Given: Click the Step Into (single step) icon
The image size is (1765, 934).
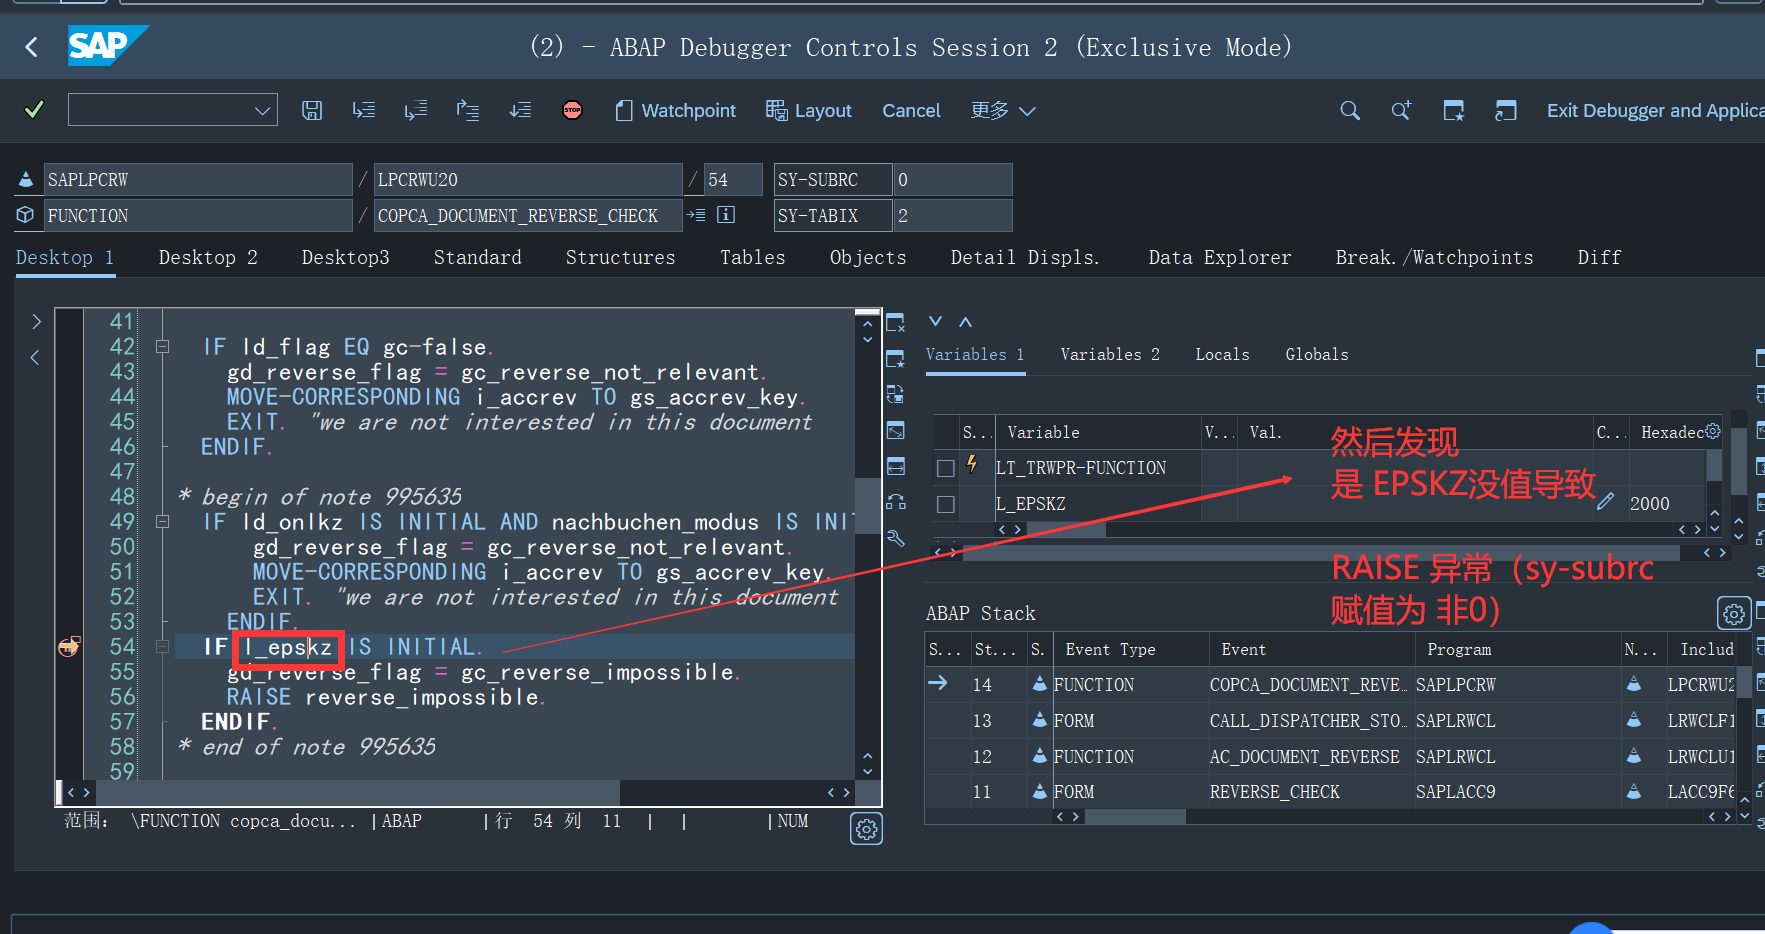Looking at the screenshot, I should 364,110.
